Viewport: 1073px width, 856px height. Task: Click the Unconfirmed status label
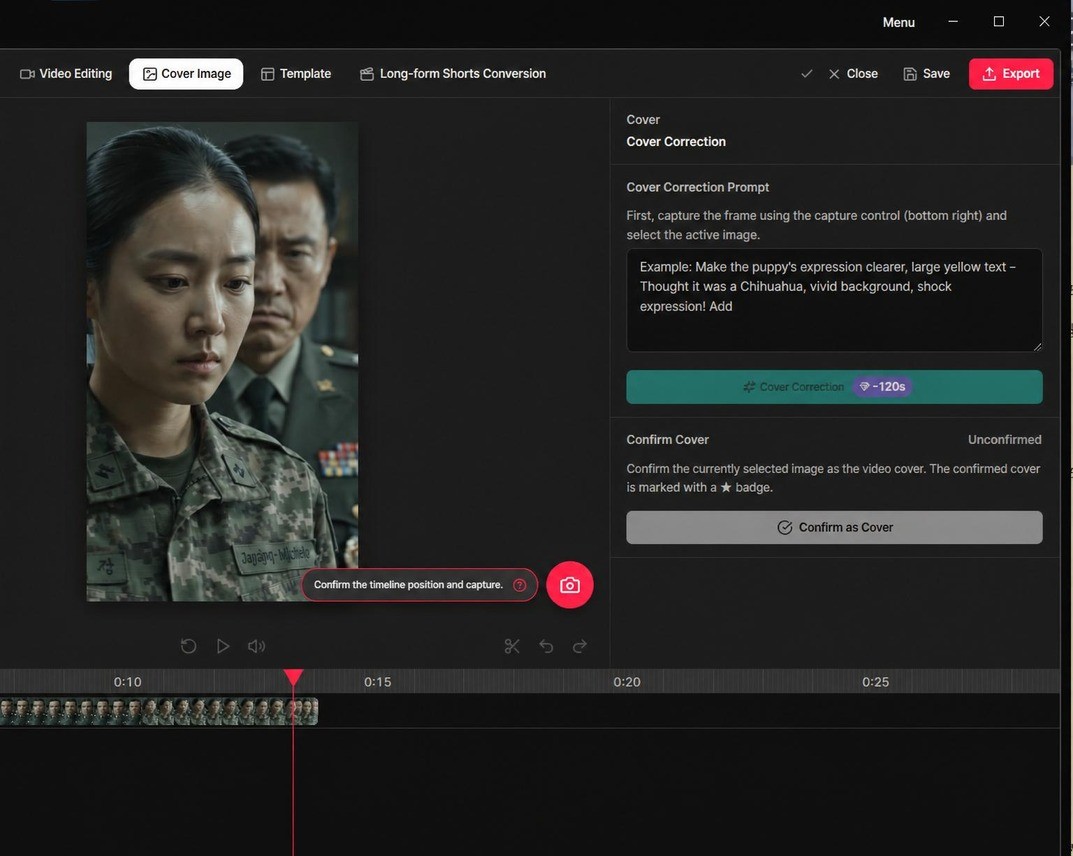pos(1005,440)
